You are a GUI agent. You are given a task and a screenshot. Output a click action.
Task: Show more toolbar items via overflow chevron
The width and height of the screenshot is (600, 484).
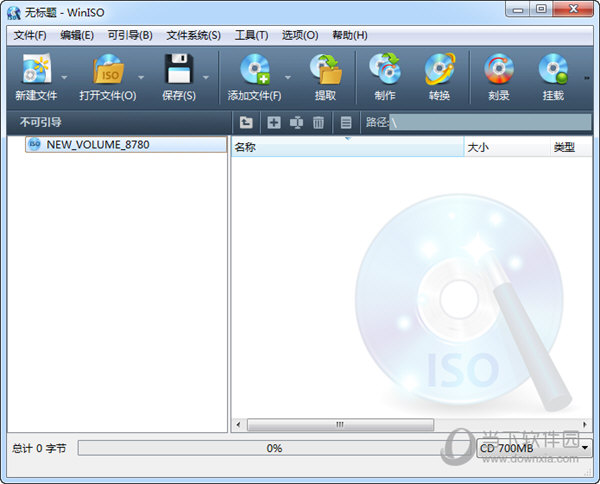pyautogui.click(x=587, y=78)
